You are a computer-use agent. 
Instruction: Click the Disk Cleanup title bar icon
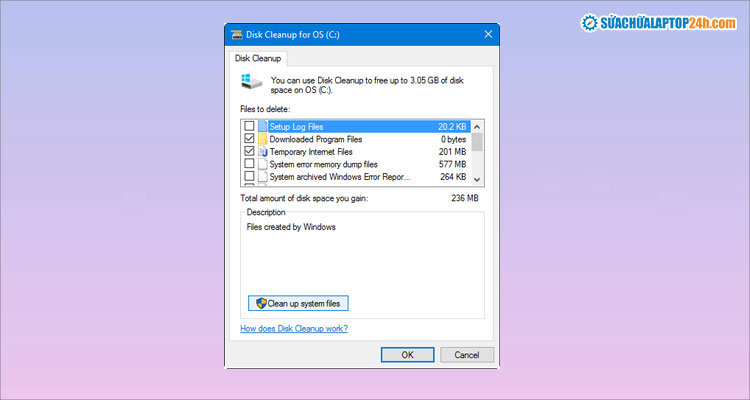(x=238, y=33)
